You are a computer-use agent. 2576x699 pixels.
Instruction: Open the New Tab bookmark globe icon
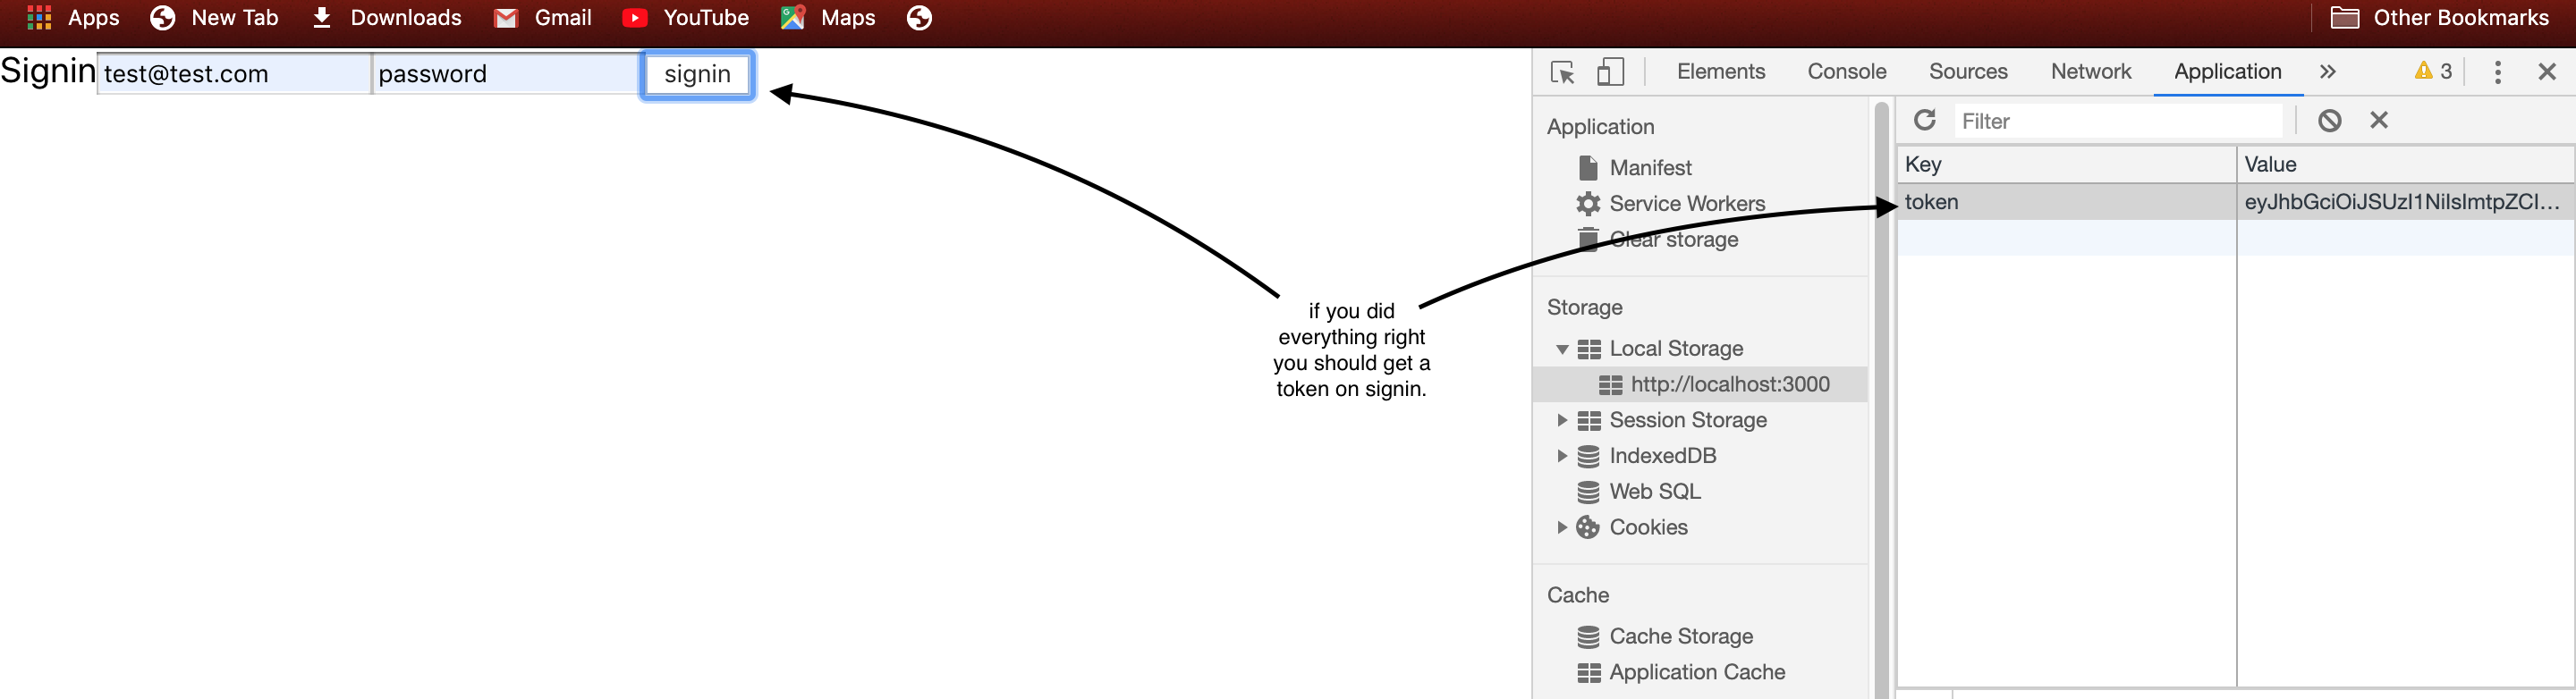tap(162, 17)
